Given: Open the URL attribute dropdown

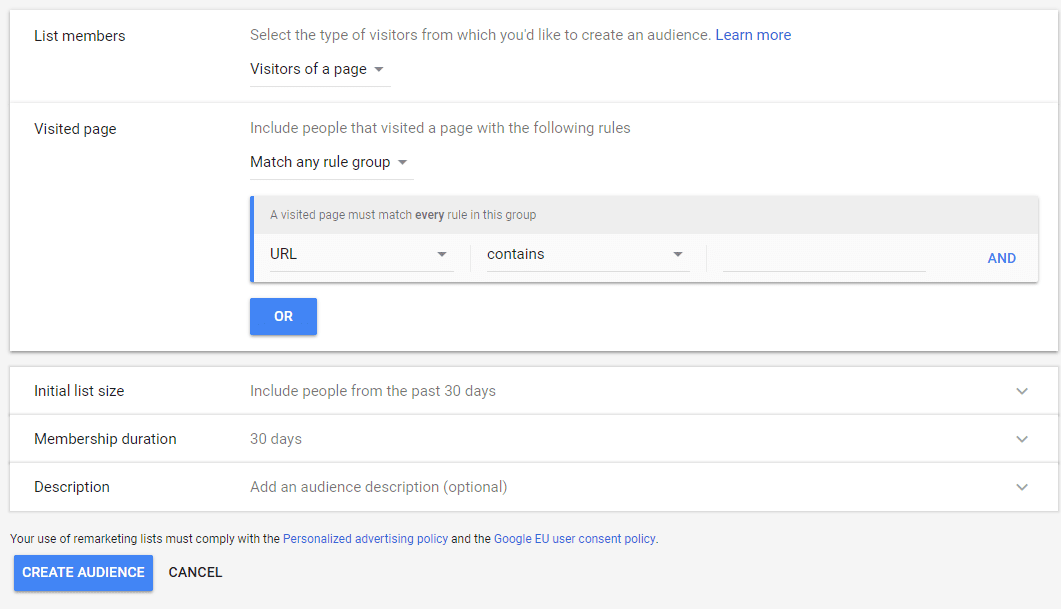Looking at the screenshot, I should [x=360, y=254].
